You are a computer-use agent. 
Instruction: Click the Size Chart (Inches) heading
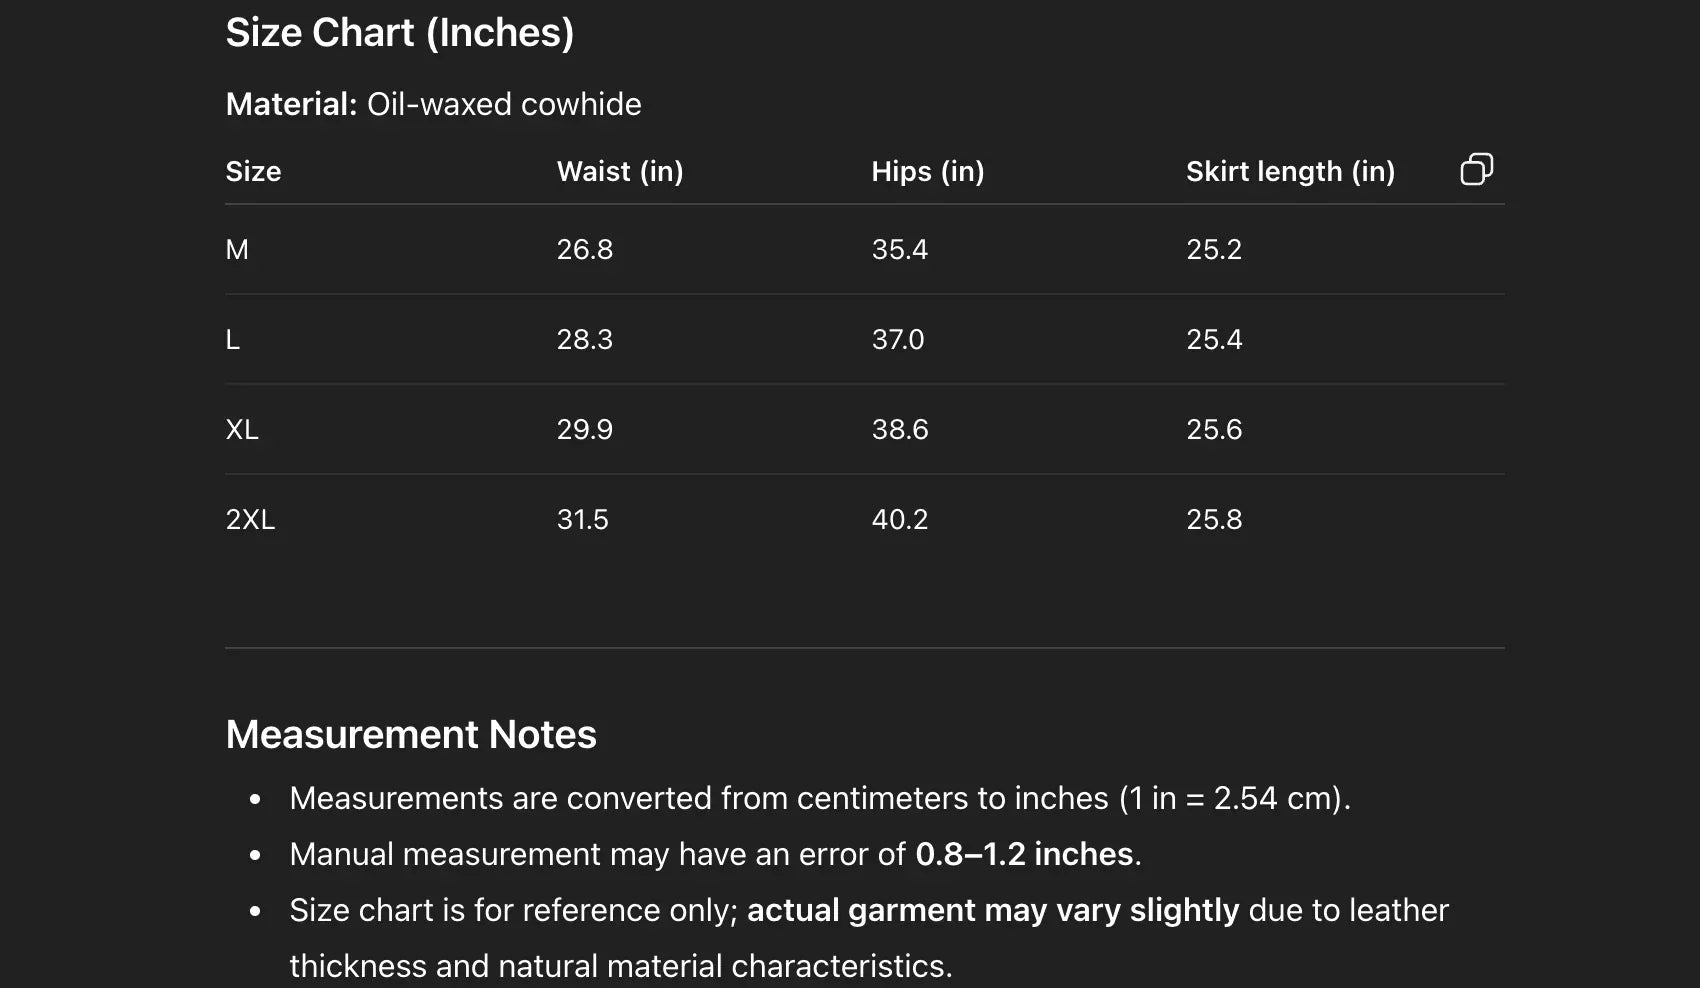pos(400,33)
